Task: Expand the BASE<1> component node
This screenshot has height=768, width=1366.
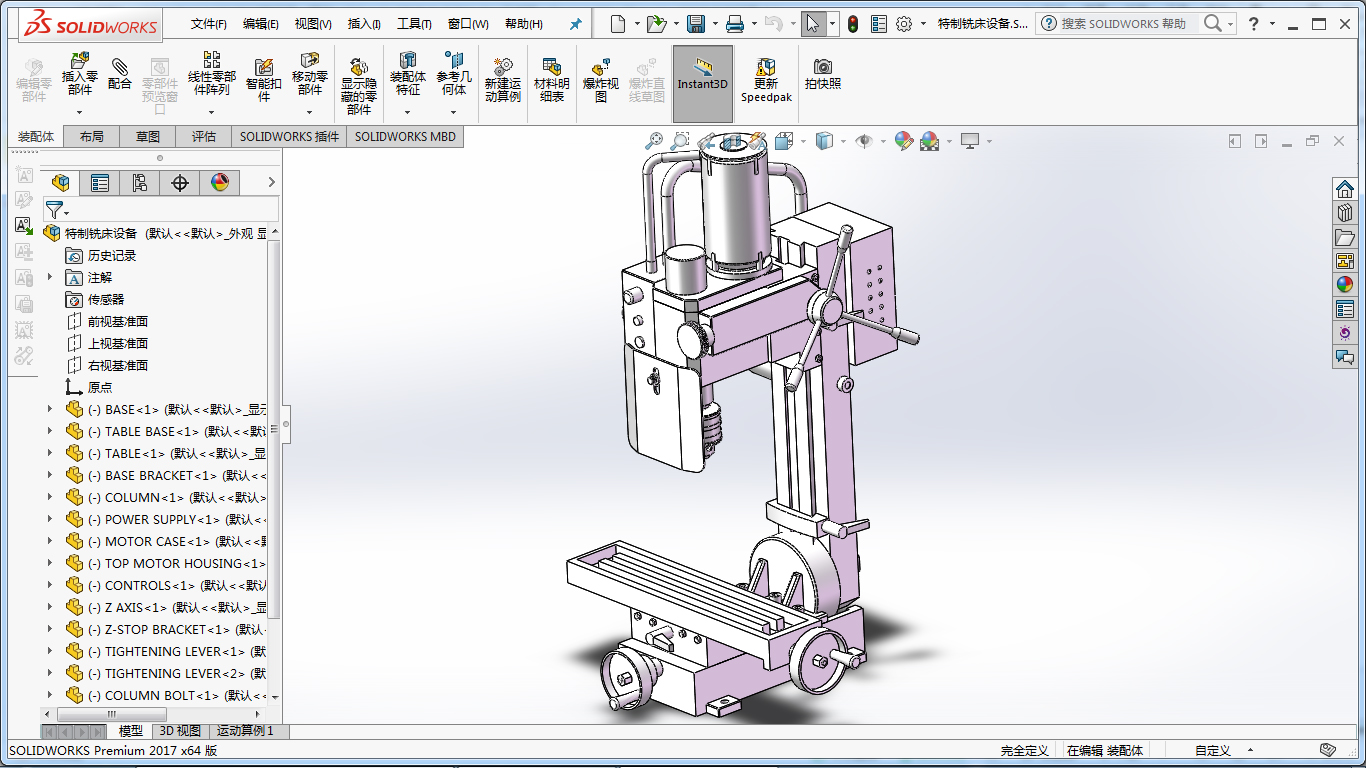Action: click(50, 409)
